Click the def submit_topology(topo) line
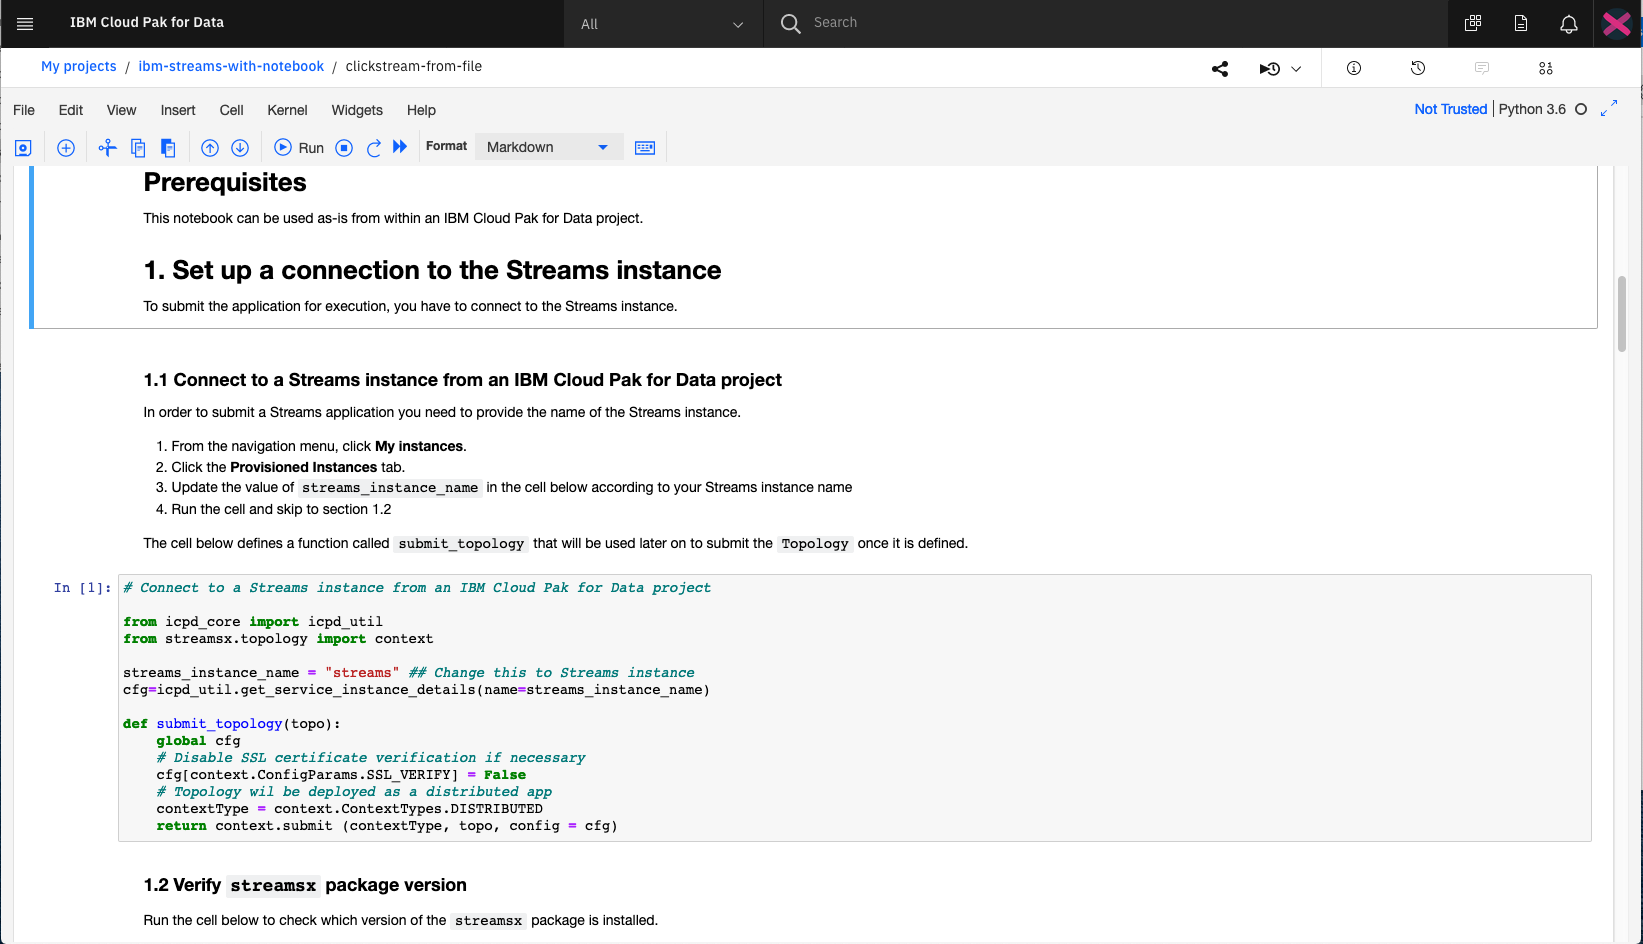Viewport: 1643px width, 944px height. tap(232, 724)
